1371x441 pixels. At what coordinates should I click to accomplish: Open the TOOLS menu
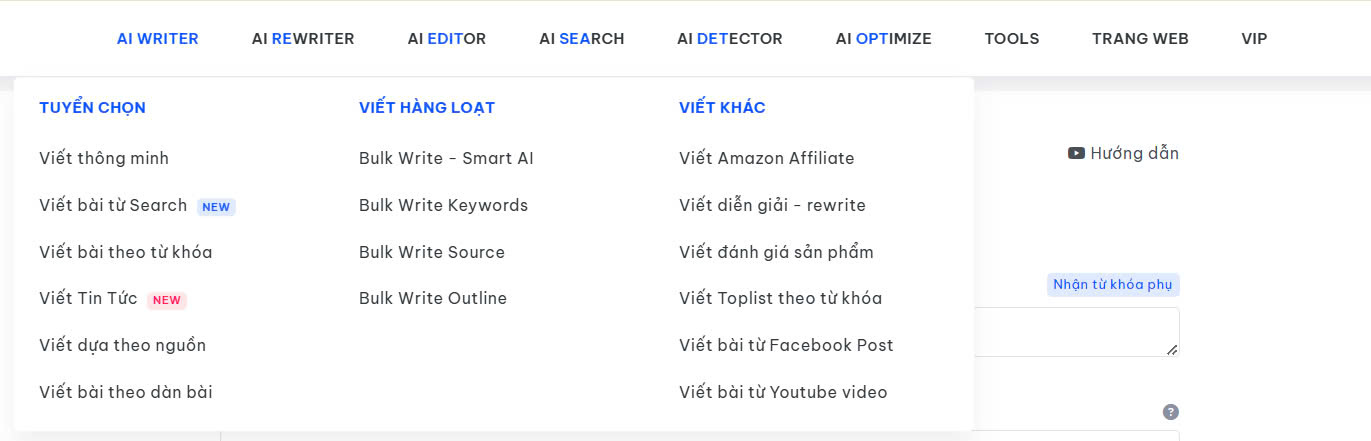click(x=1012, y=39)
